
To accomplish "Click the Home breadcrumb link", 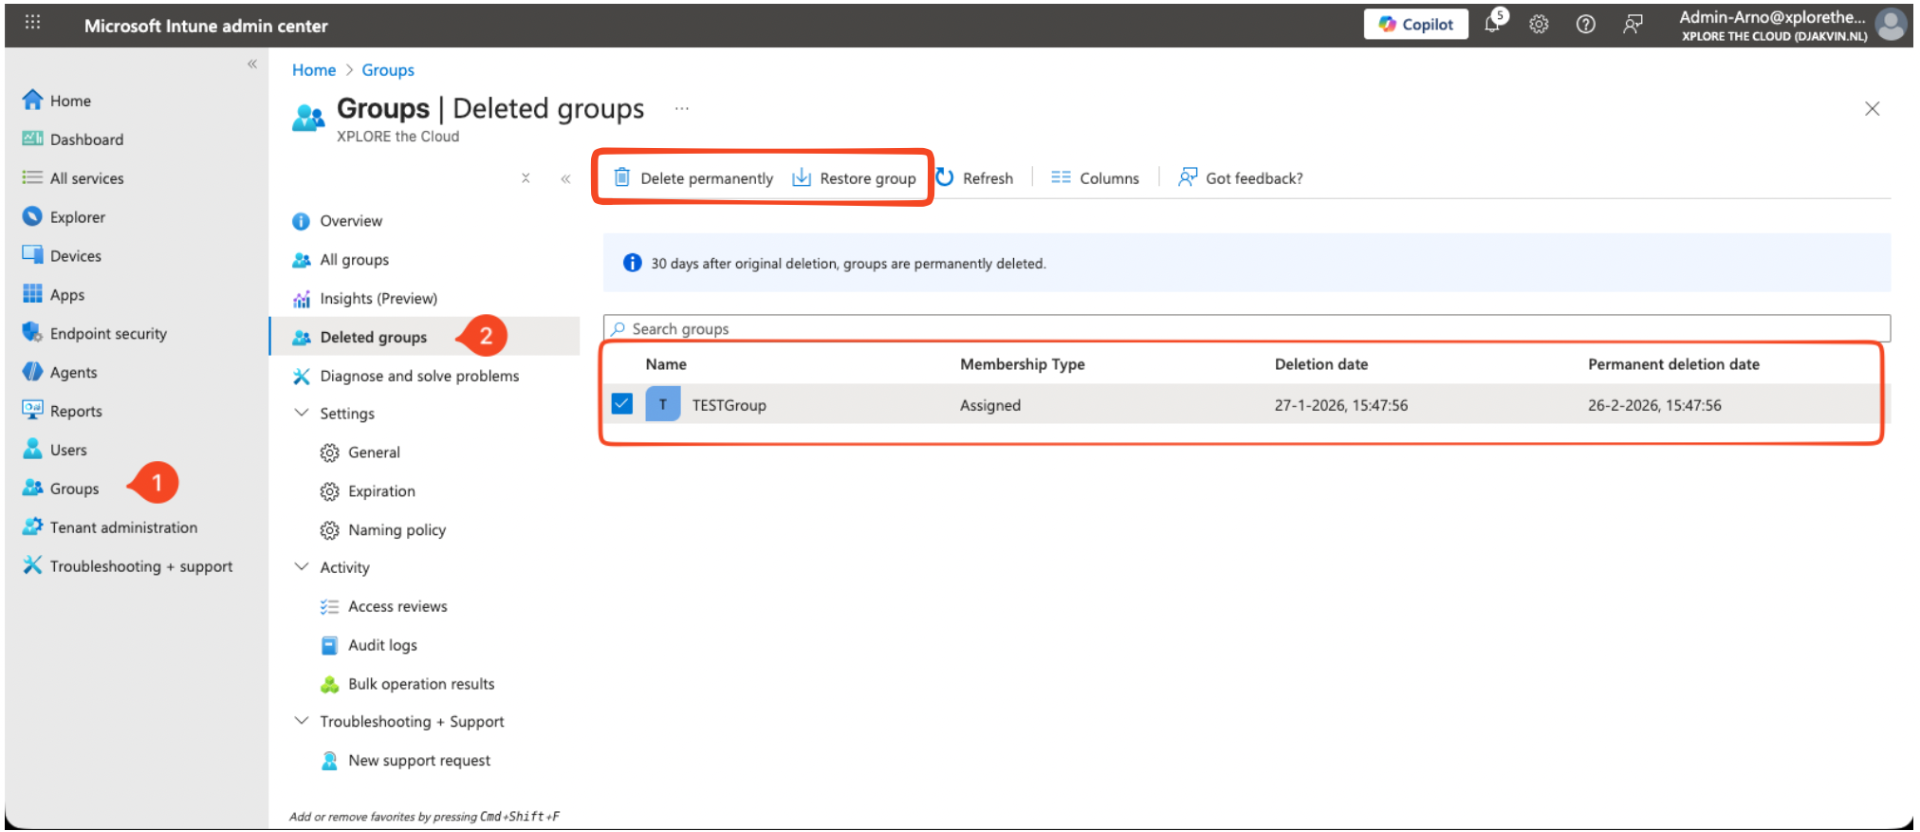I will pos(313,70).
